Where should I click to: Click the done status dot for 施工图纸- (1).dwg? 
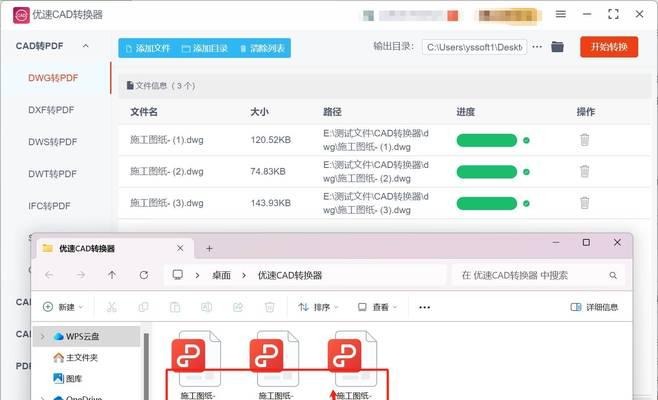pyautogui.click(x=526, y=140)
